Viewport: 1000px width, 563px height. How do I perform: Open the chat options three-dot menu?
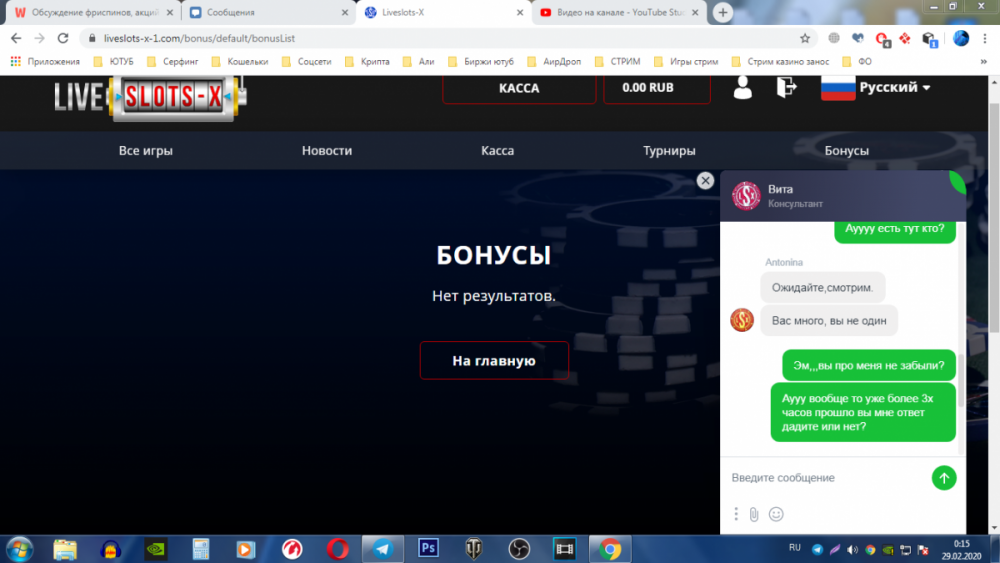(736, 514)
